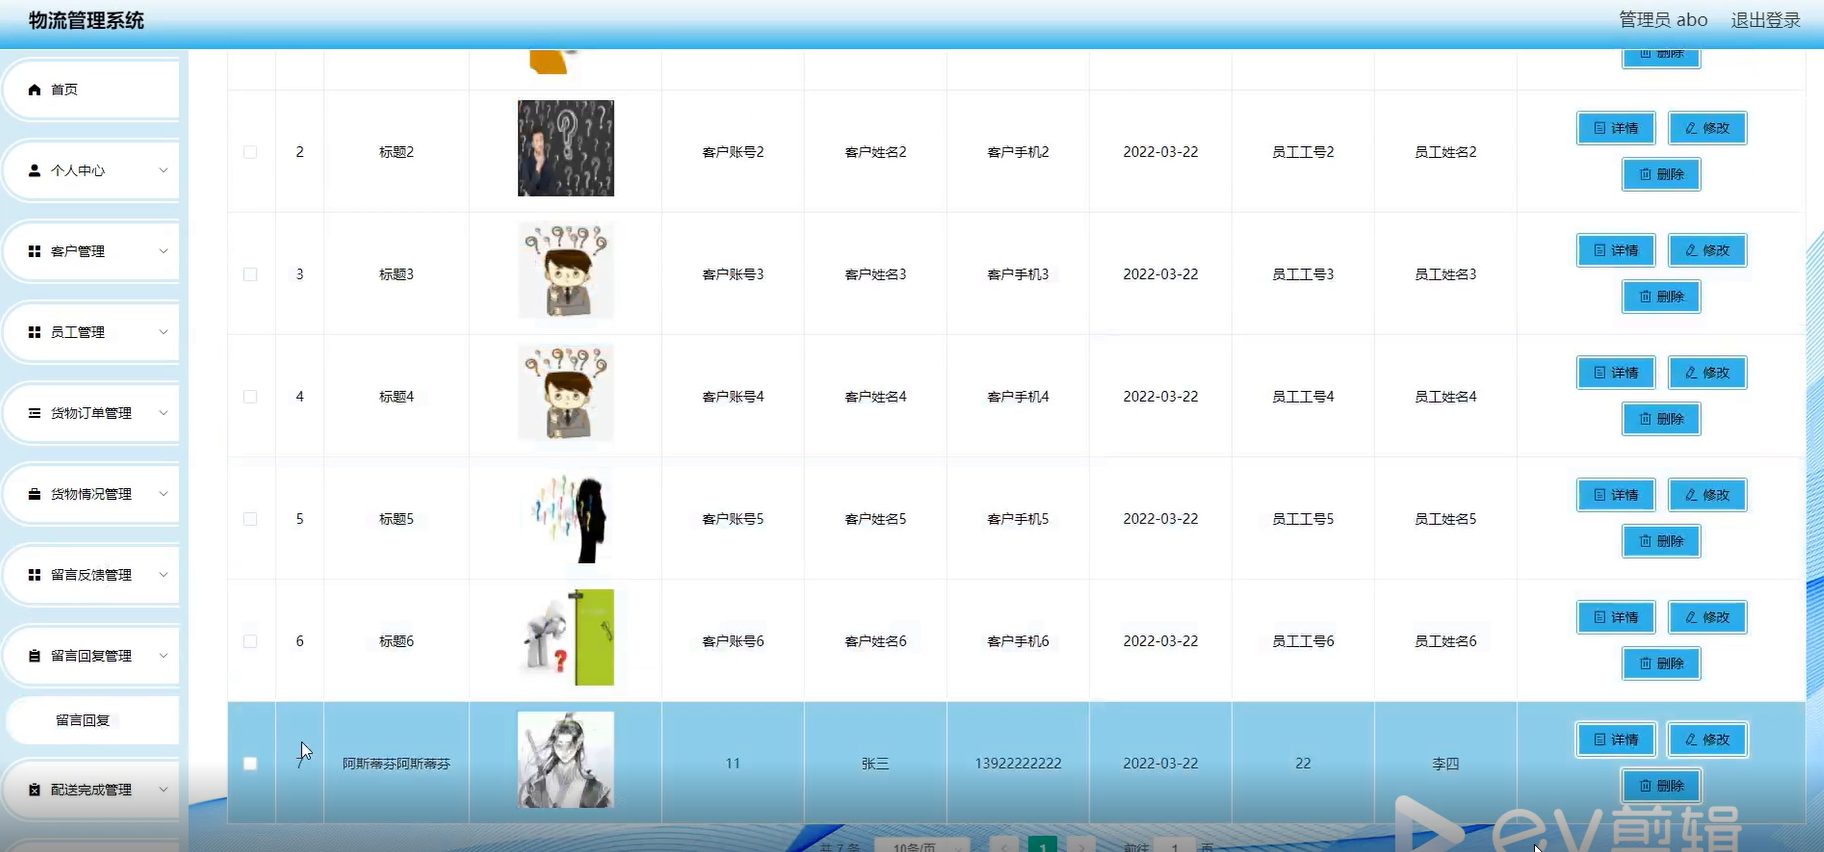Click 删除 in the 张三 row
The height and width of the screenshot is (852, 1824).
click(x=1661, y=785)
